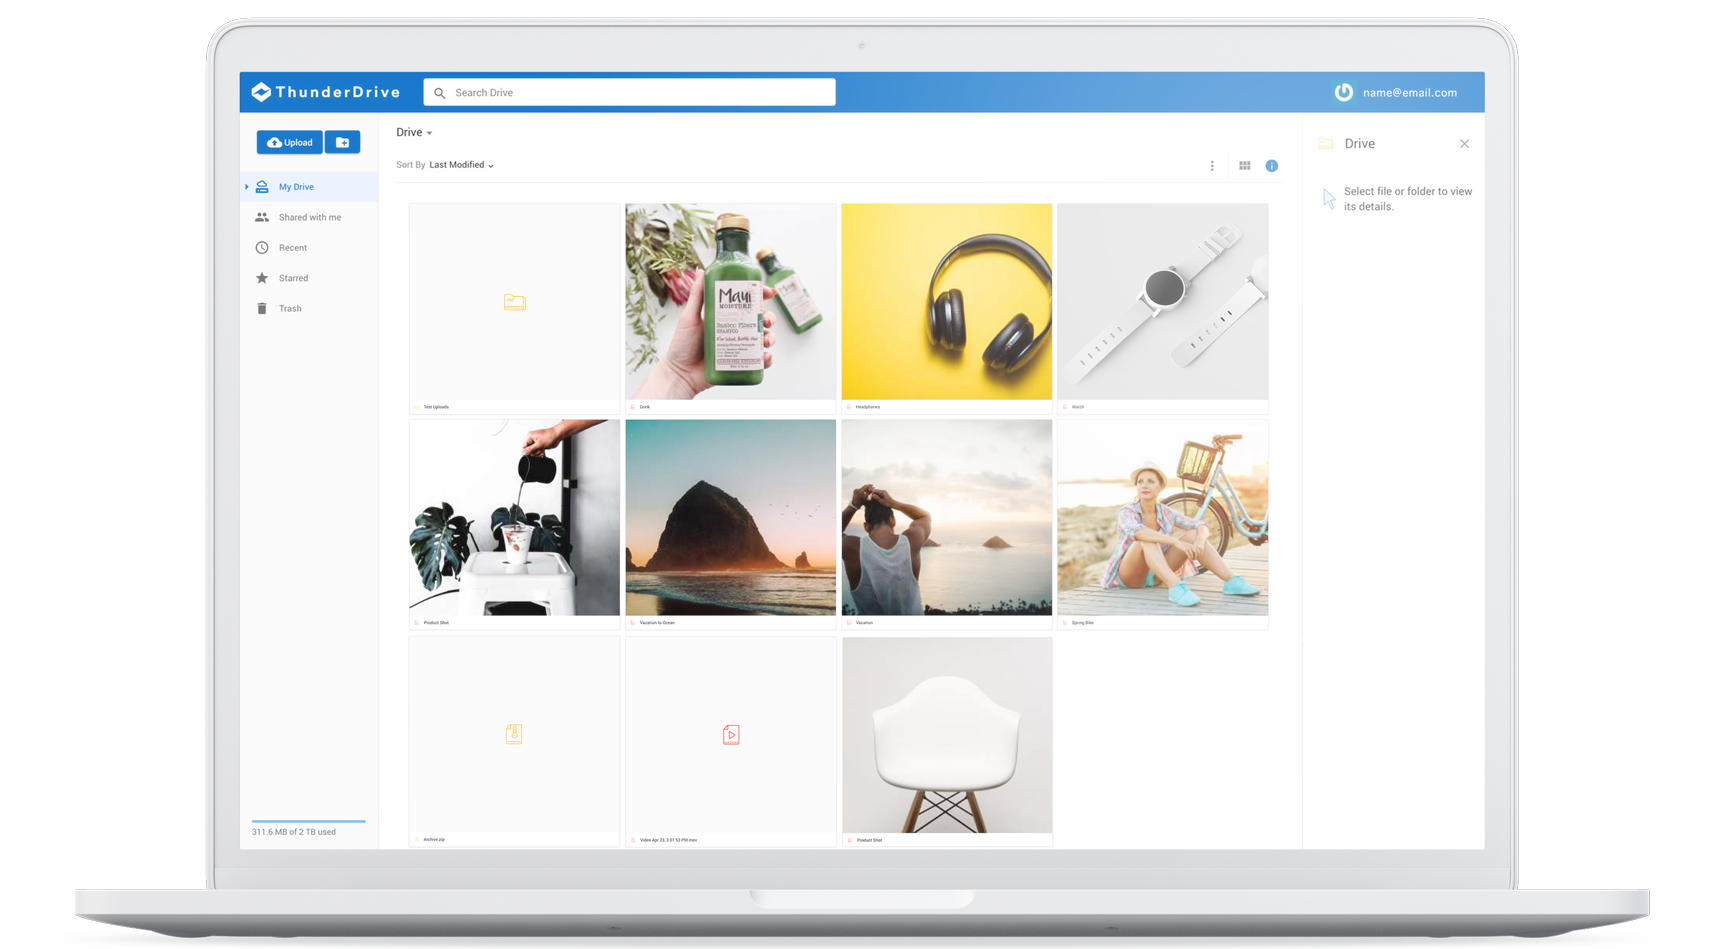Click the storage usage progress bar
1727x949 pixels.
[308, 821]
